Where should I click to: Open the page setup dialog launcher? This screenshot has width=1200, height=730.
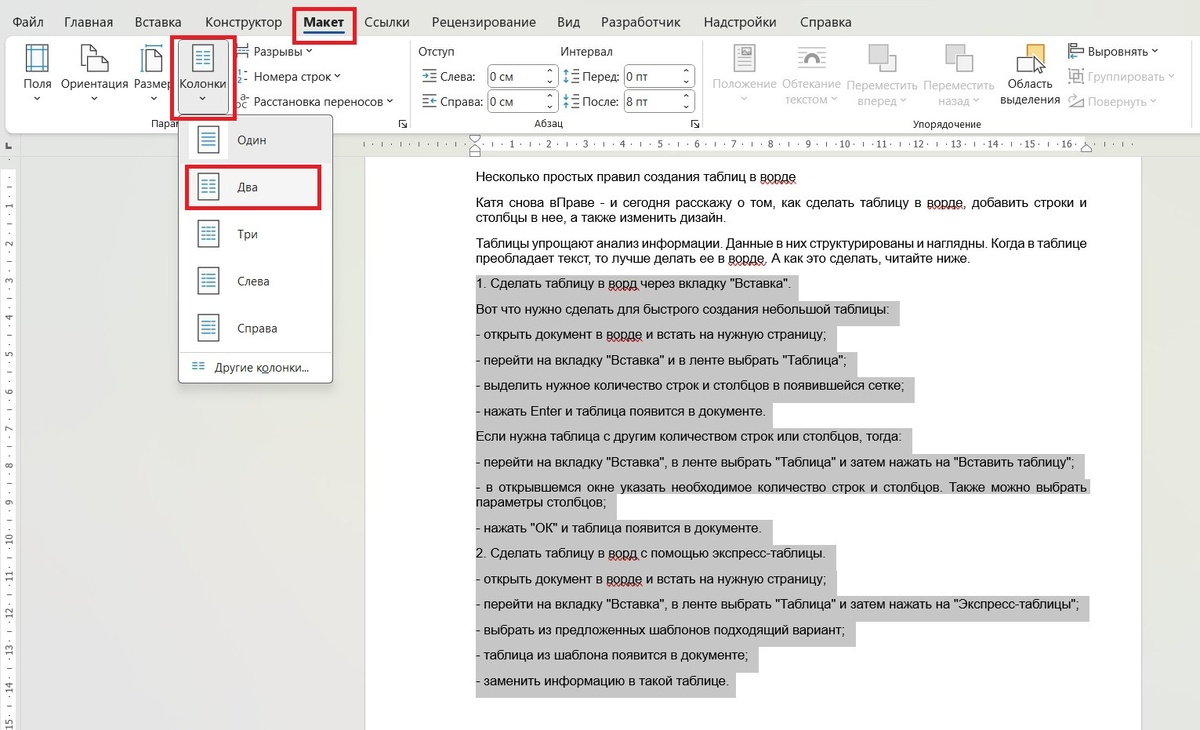(402, 124)
